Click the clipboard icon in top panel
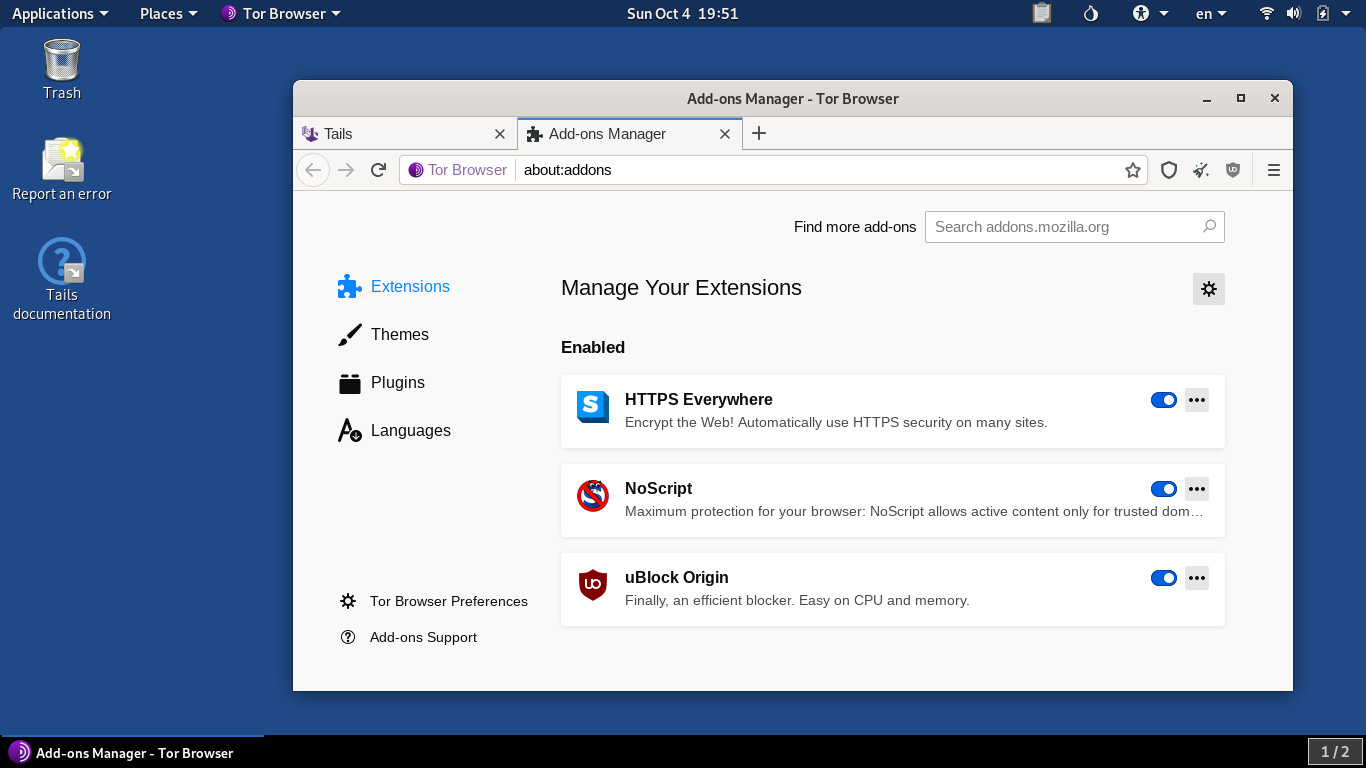The height and width of the screenshot is (768, 1366). [1042, 13]
